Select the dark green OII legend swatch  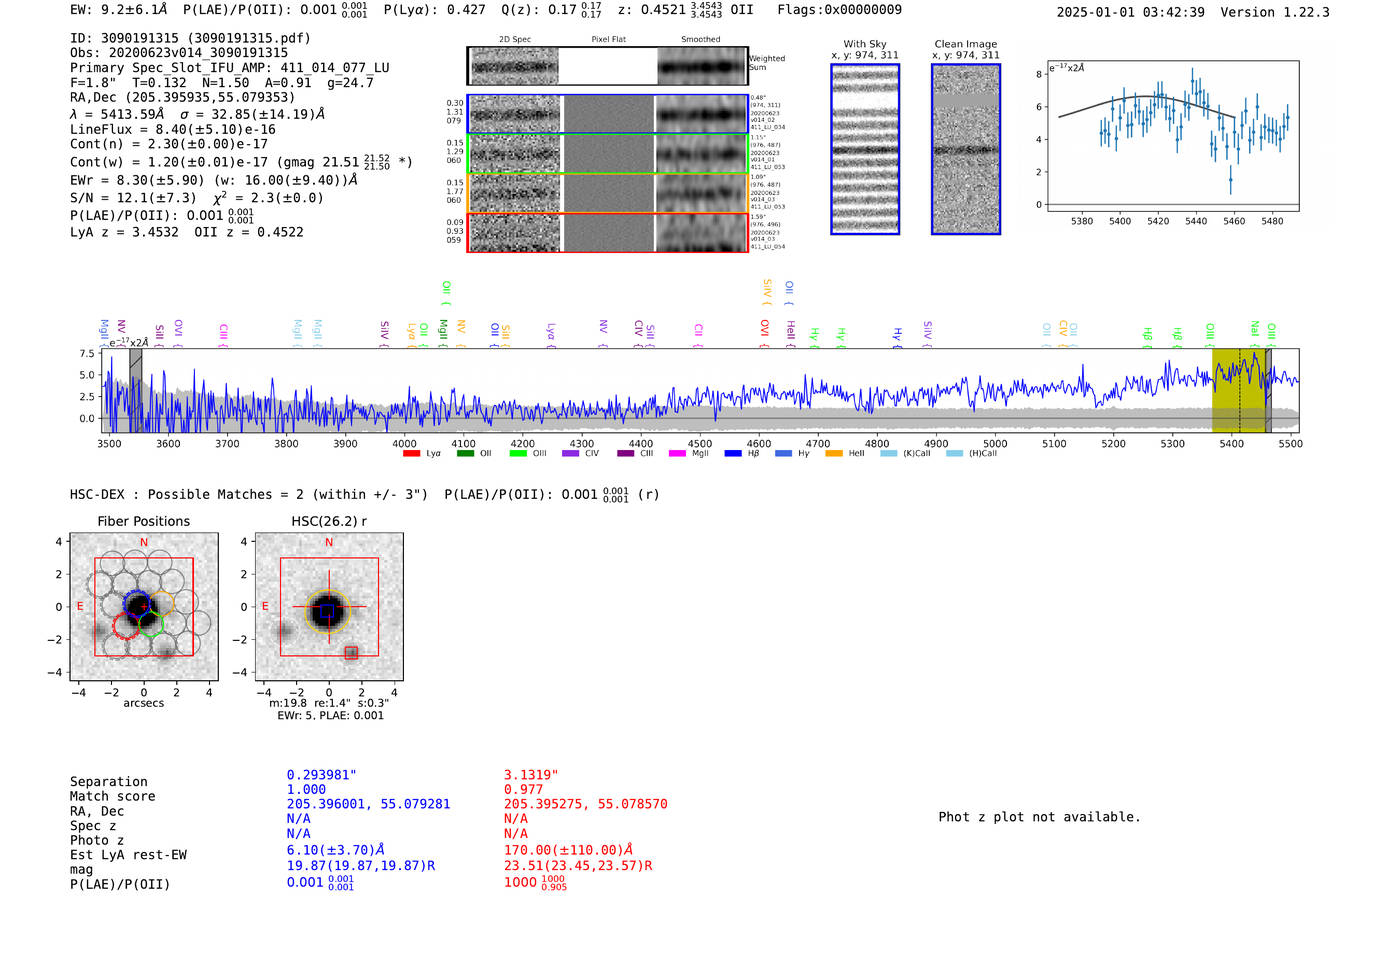click(x=465, y=454)
